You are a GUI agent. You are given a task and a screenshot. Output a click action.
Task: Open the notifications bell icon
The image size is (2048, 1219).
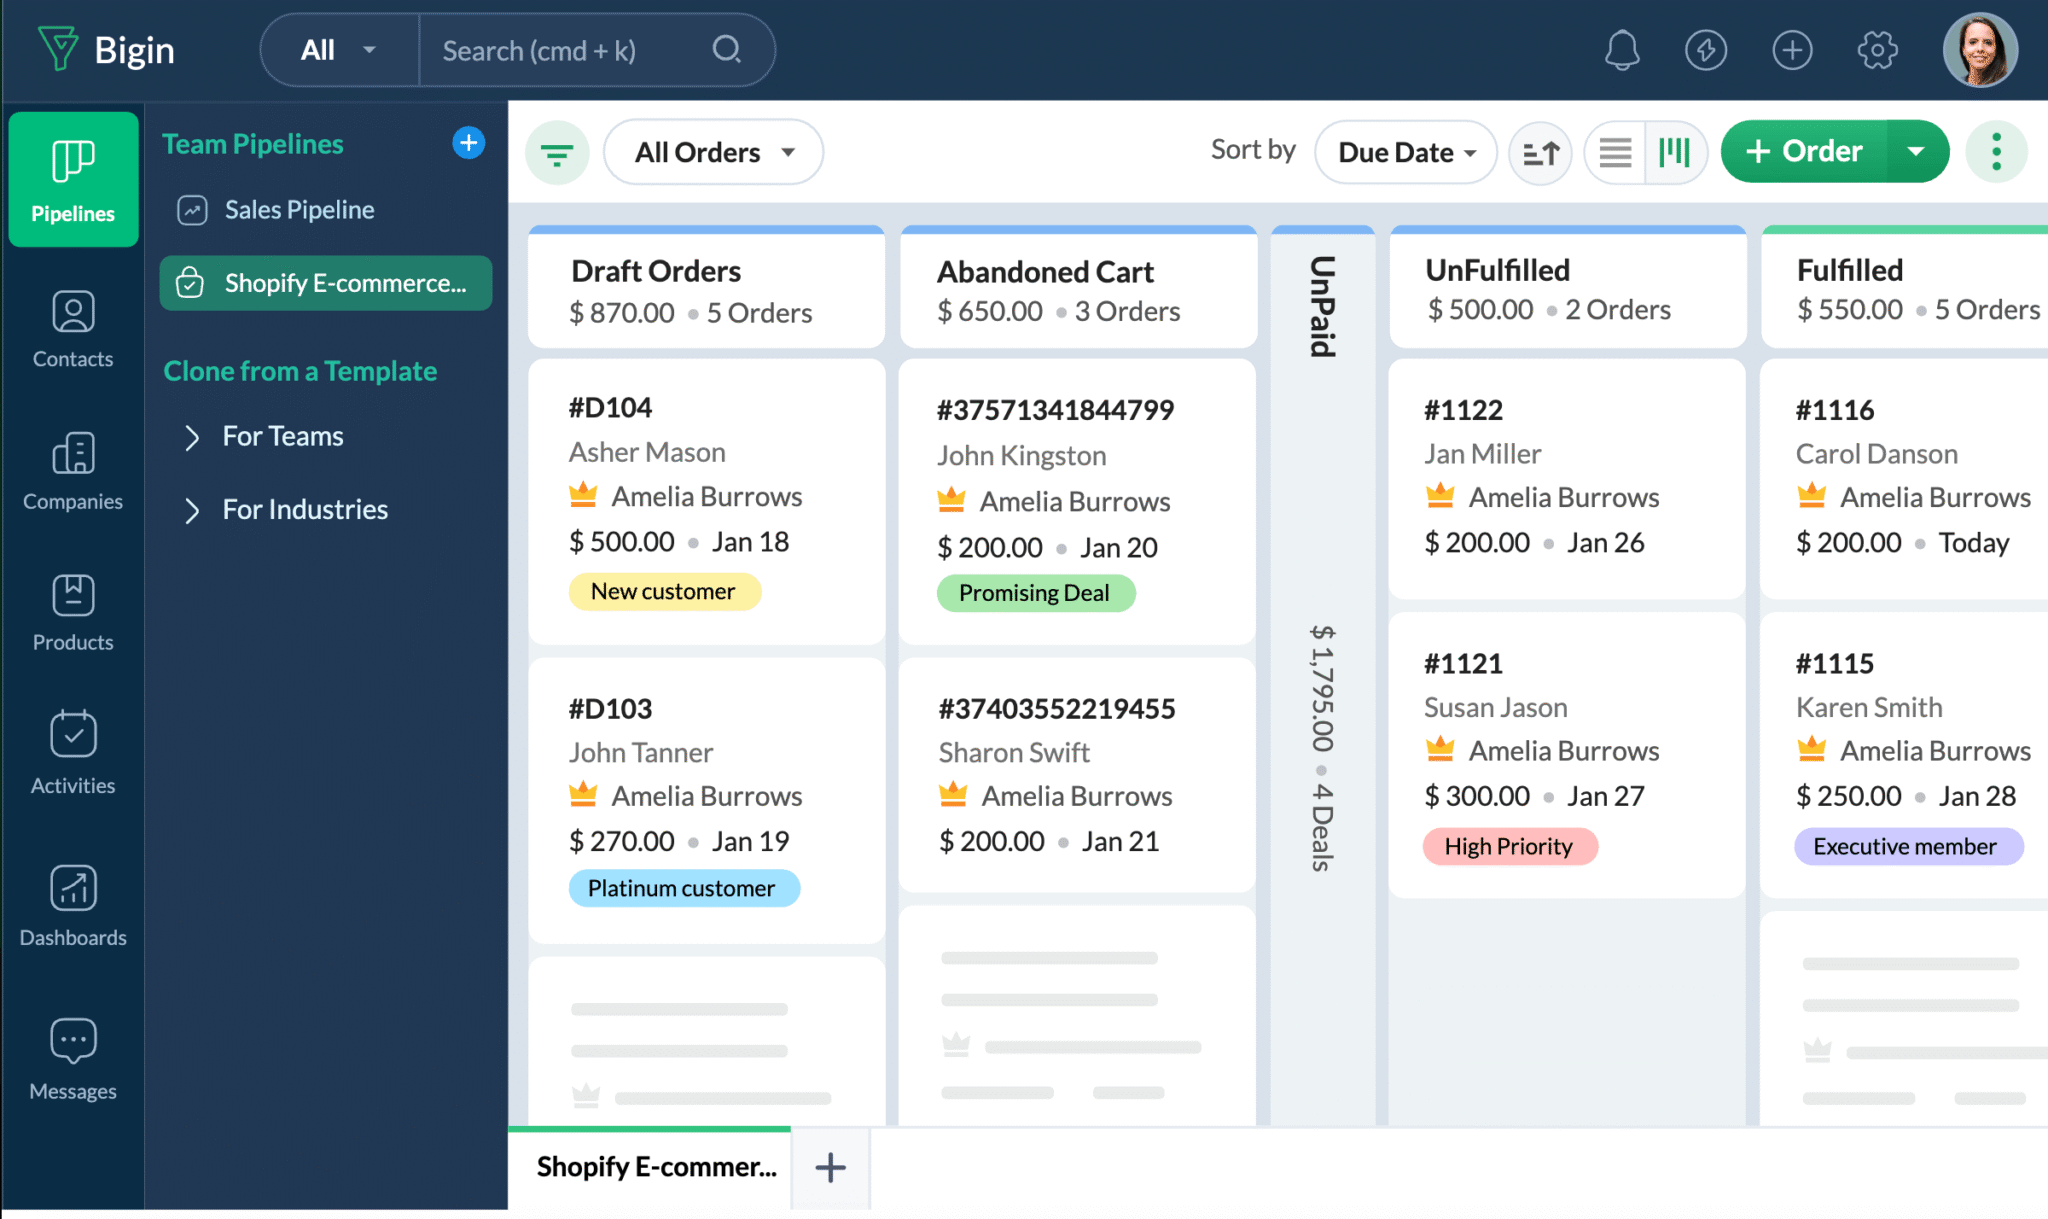pos(1621,50)
